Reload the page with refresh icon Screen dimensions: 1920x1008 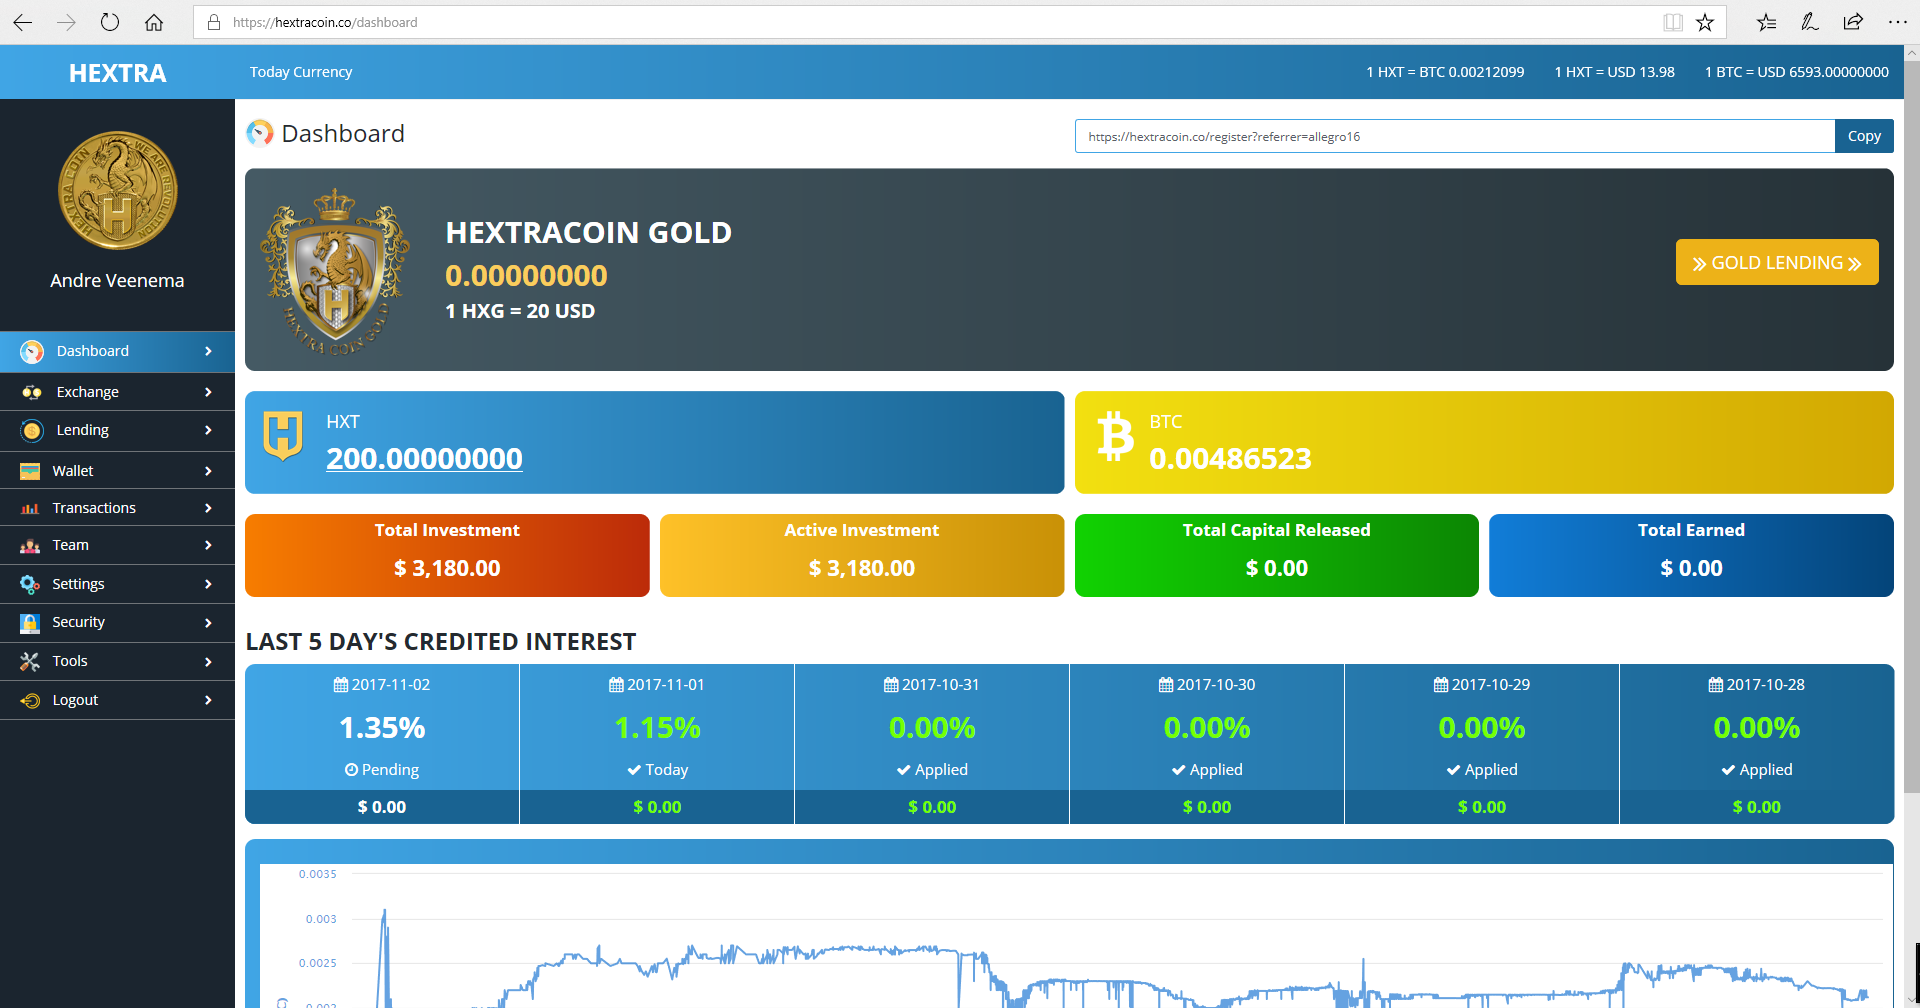tap(110, 22)
